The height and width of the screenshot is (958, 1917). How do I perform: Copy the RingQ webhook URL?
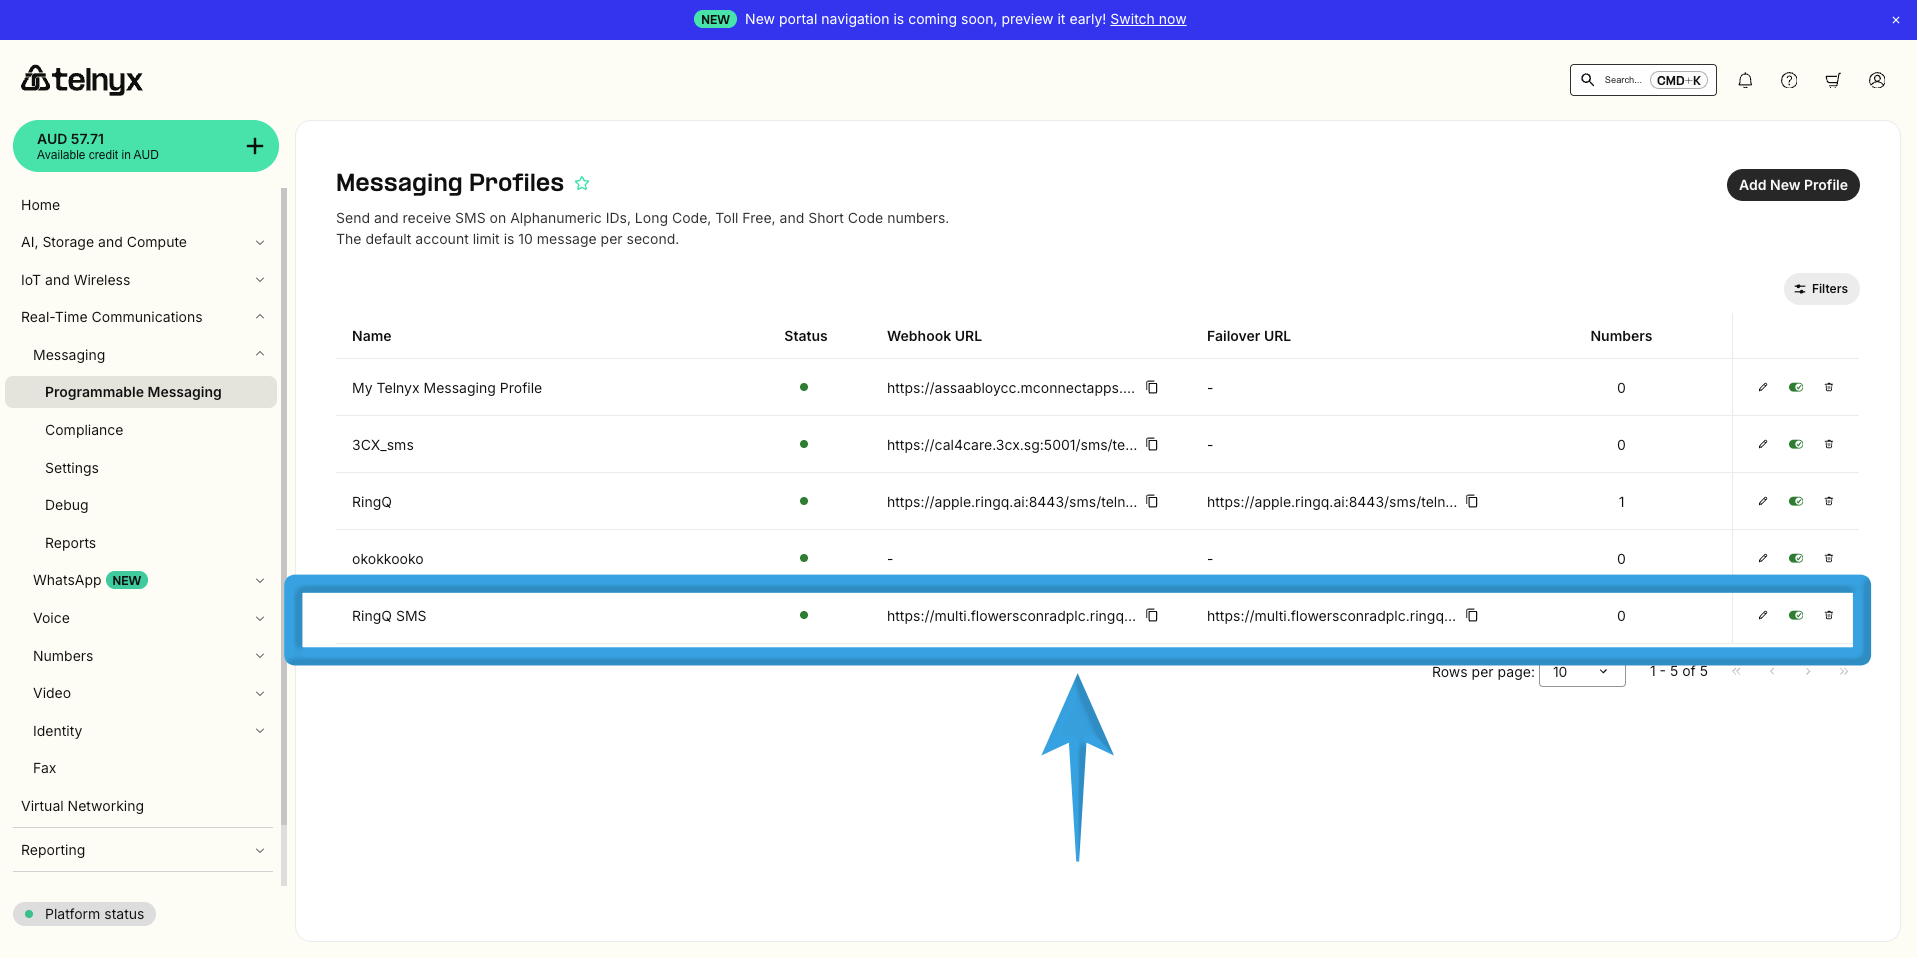(x=1152, y=501)
